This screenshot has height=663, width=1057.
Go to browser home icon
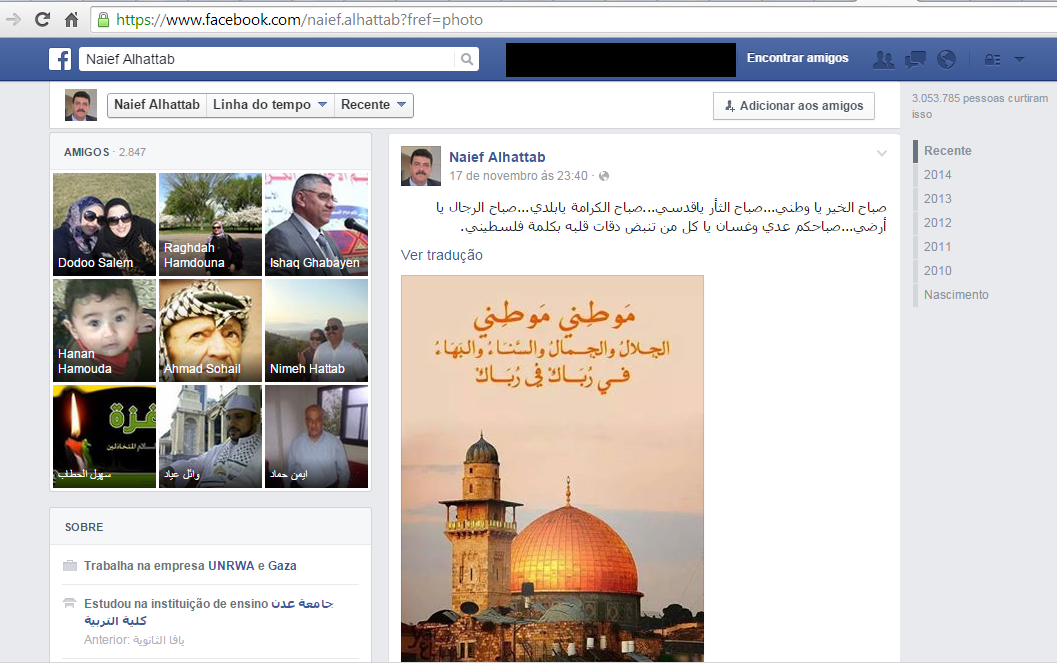[x=71, y=20]
